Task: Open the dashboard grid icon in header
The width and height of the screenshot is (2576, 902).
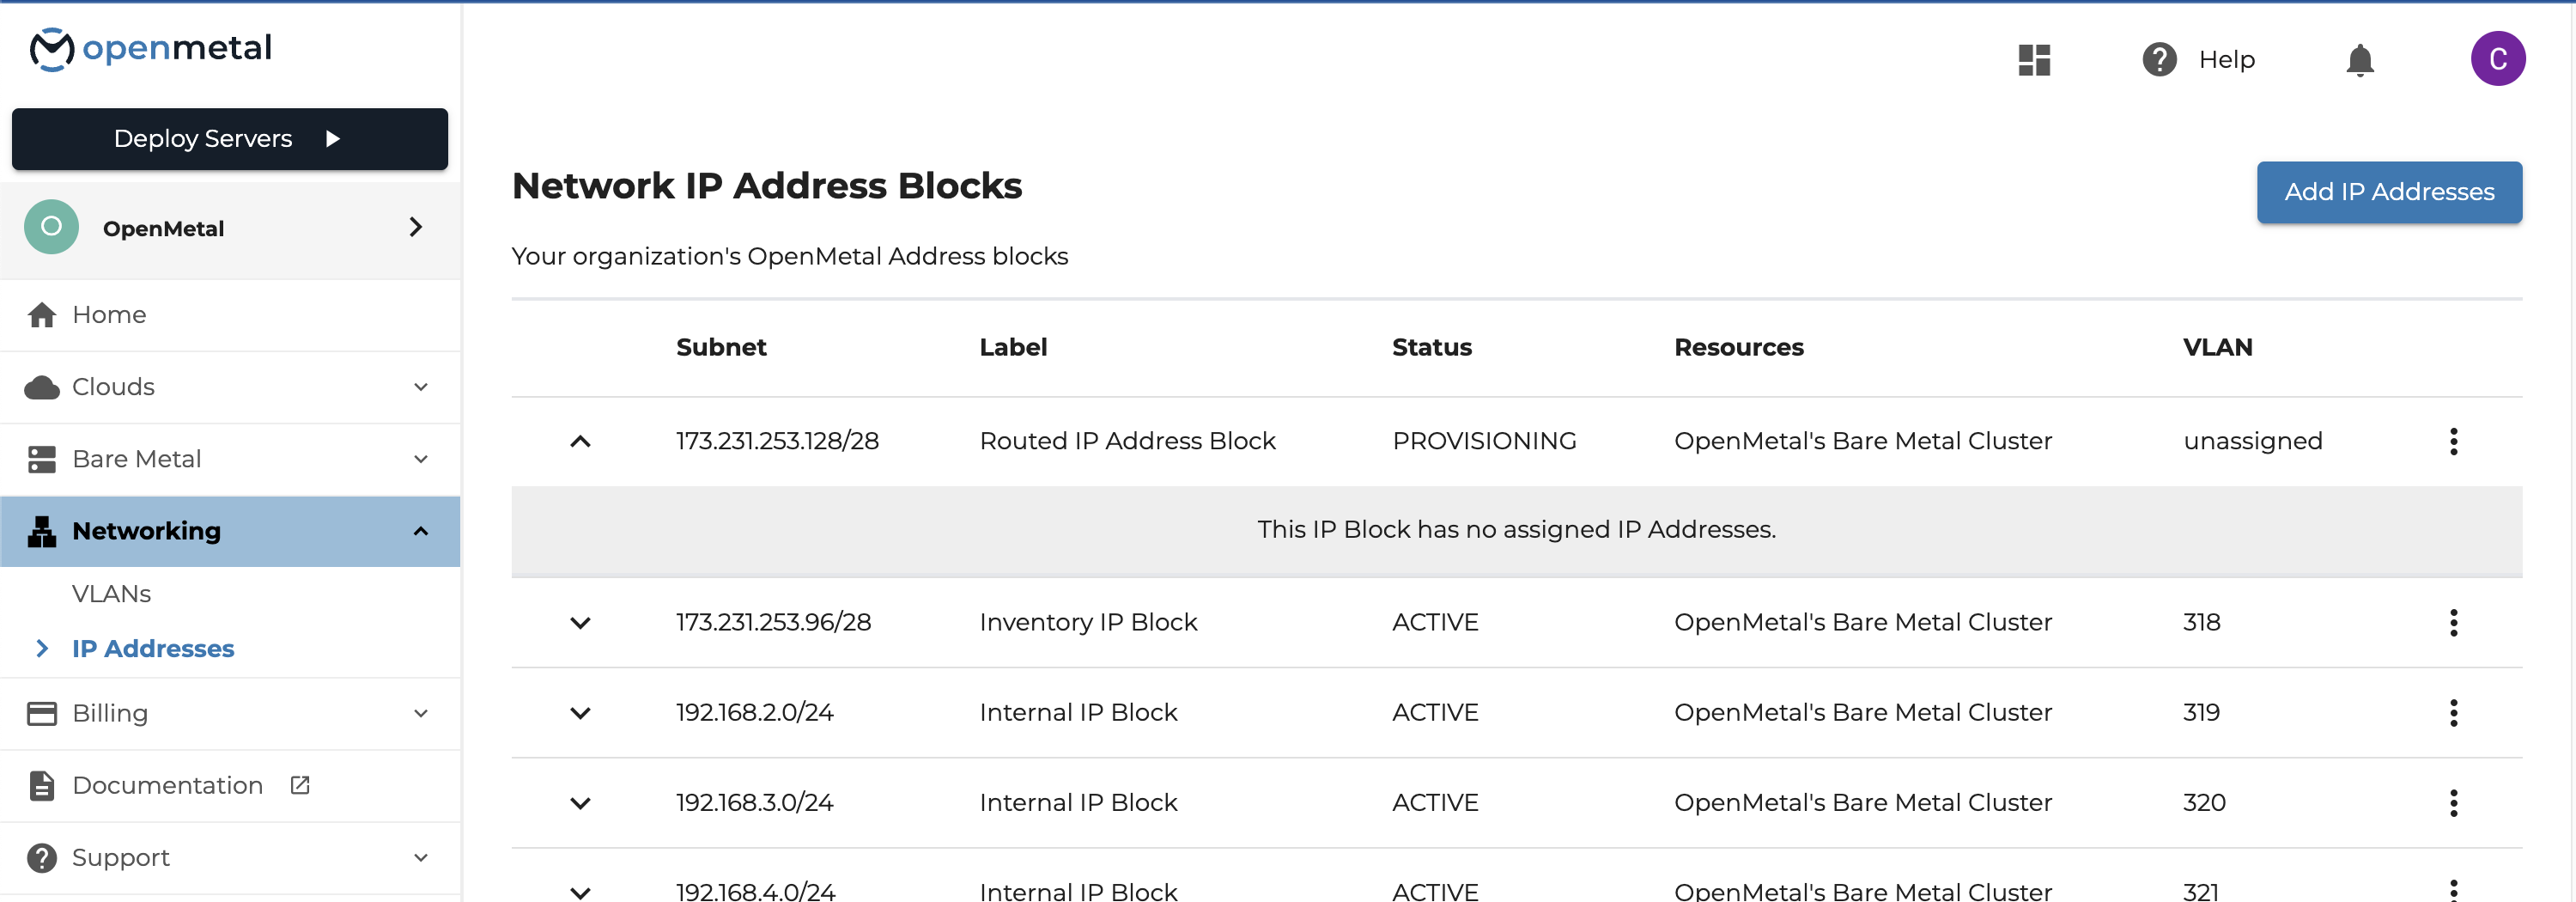Action: click(2033, 60)
